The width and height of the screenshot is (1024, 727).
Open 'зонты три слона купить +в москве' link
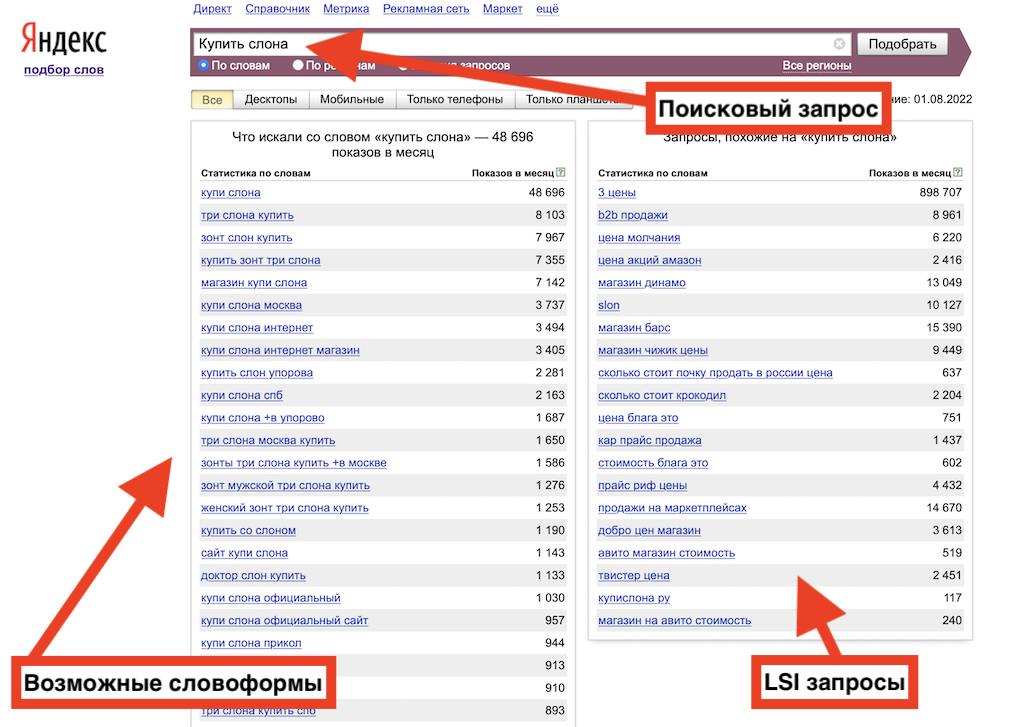(294, 463)
